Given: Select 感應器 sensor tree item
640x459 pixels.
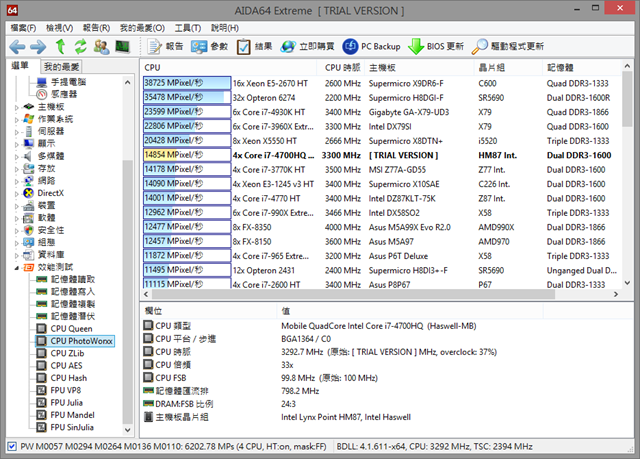Looking at the screenshot, I should (64, 94).
